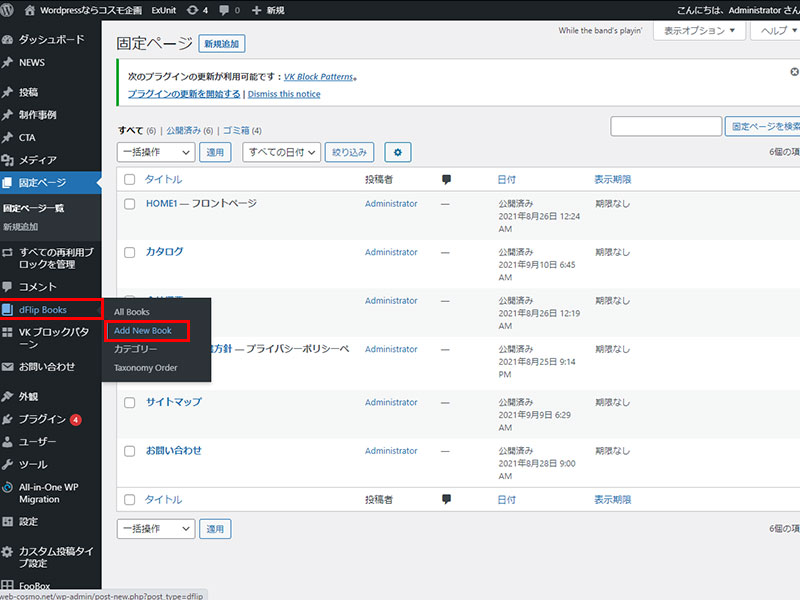The width and height of the screenshot is (800, 600).
Task: Open the updates icon in admin bar
Action: coord(191,10)
